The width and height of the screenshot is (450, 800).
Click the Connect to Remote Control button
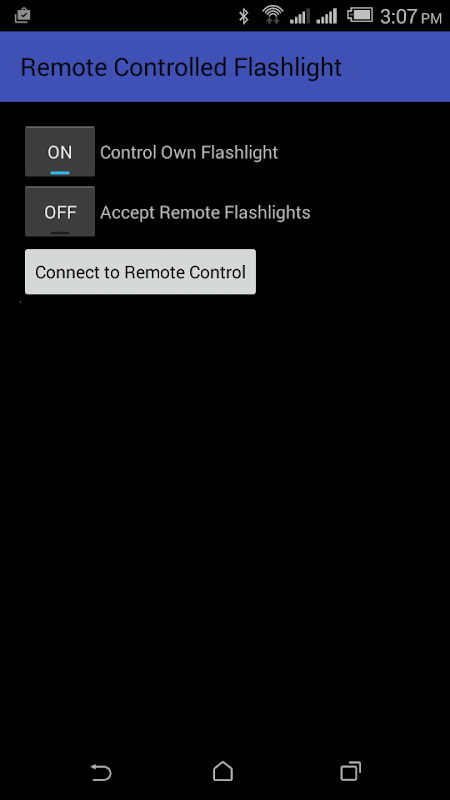coord(140,271)
